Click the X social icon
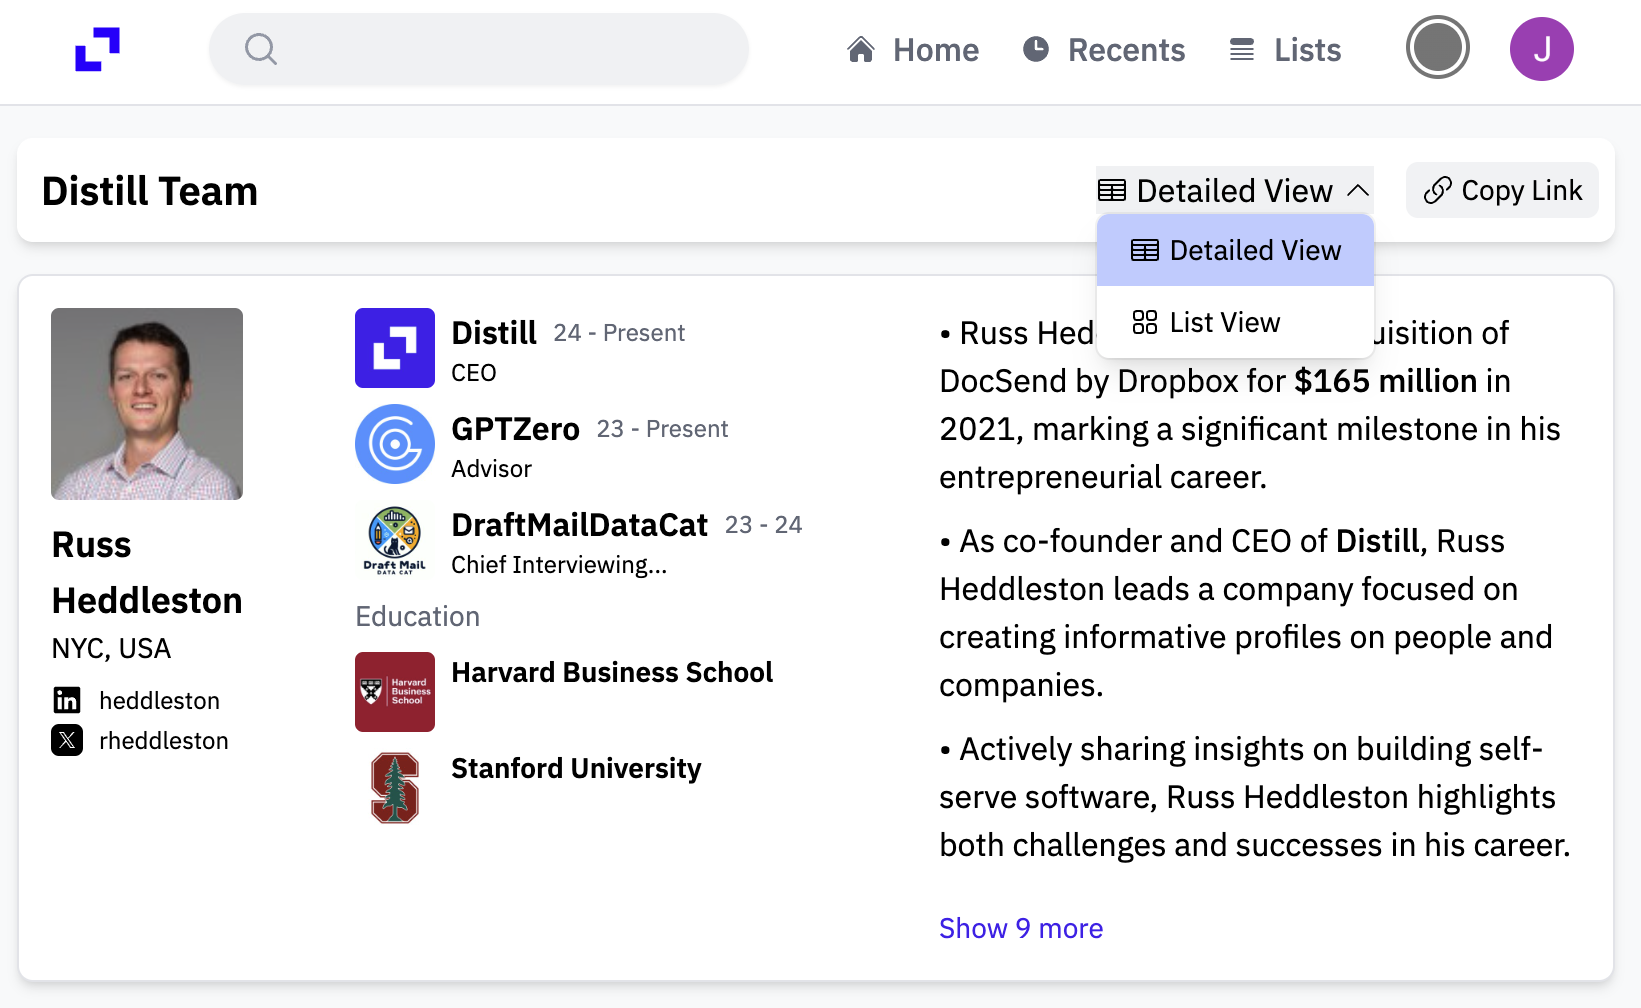This screenshot has height=1008, width=1641. 67,740
